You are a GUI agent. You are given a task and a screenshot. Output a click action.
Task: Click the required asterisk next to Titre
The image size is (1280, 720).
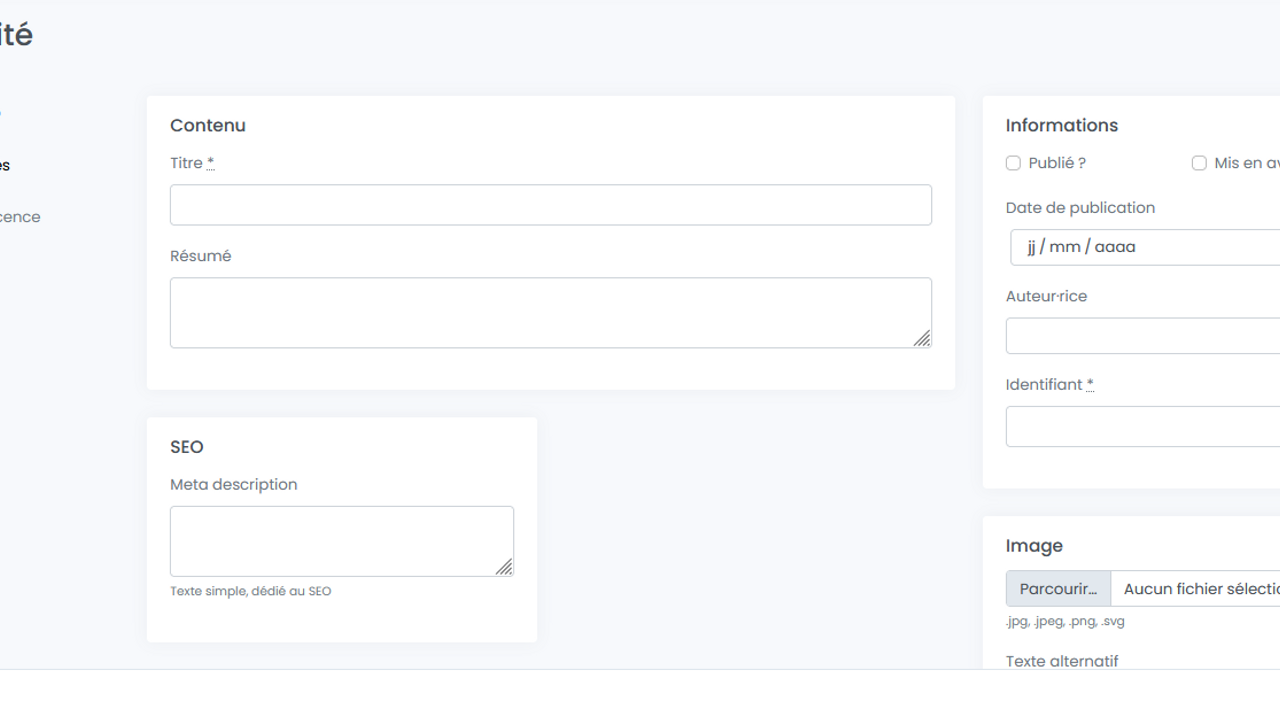(x=211, y=163)
